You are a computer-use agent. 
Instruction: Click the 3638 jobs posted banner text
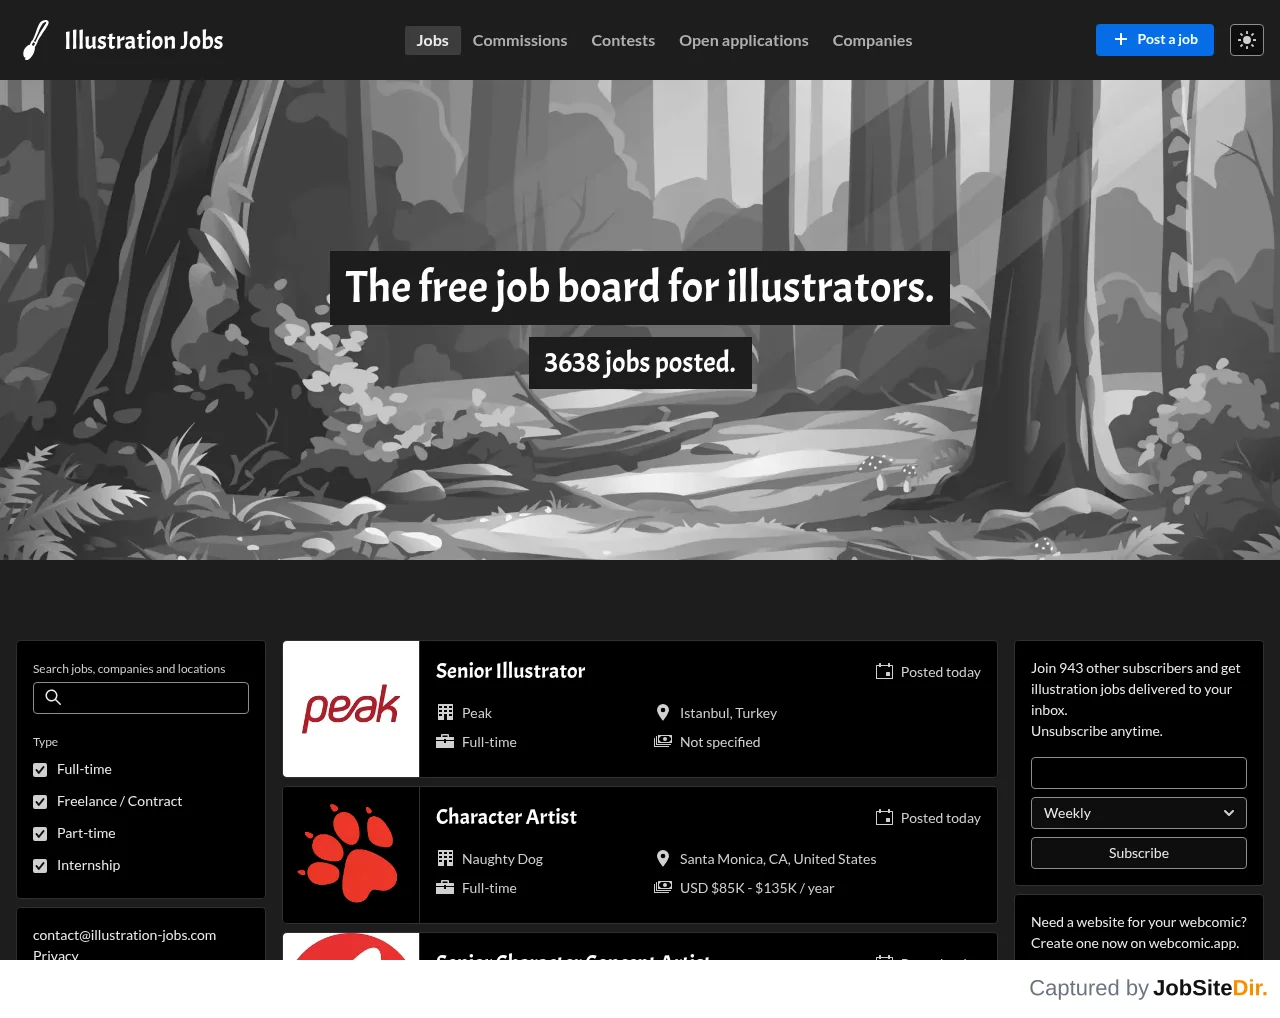[640, 362]
